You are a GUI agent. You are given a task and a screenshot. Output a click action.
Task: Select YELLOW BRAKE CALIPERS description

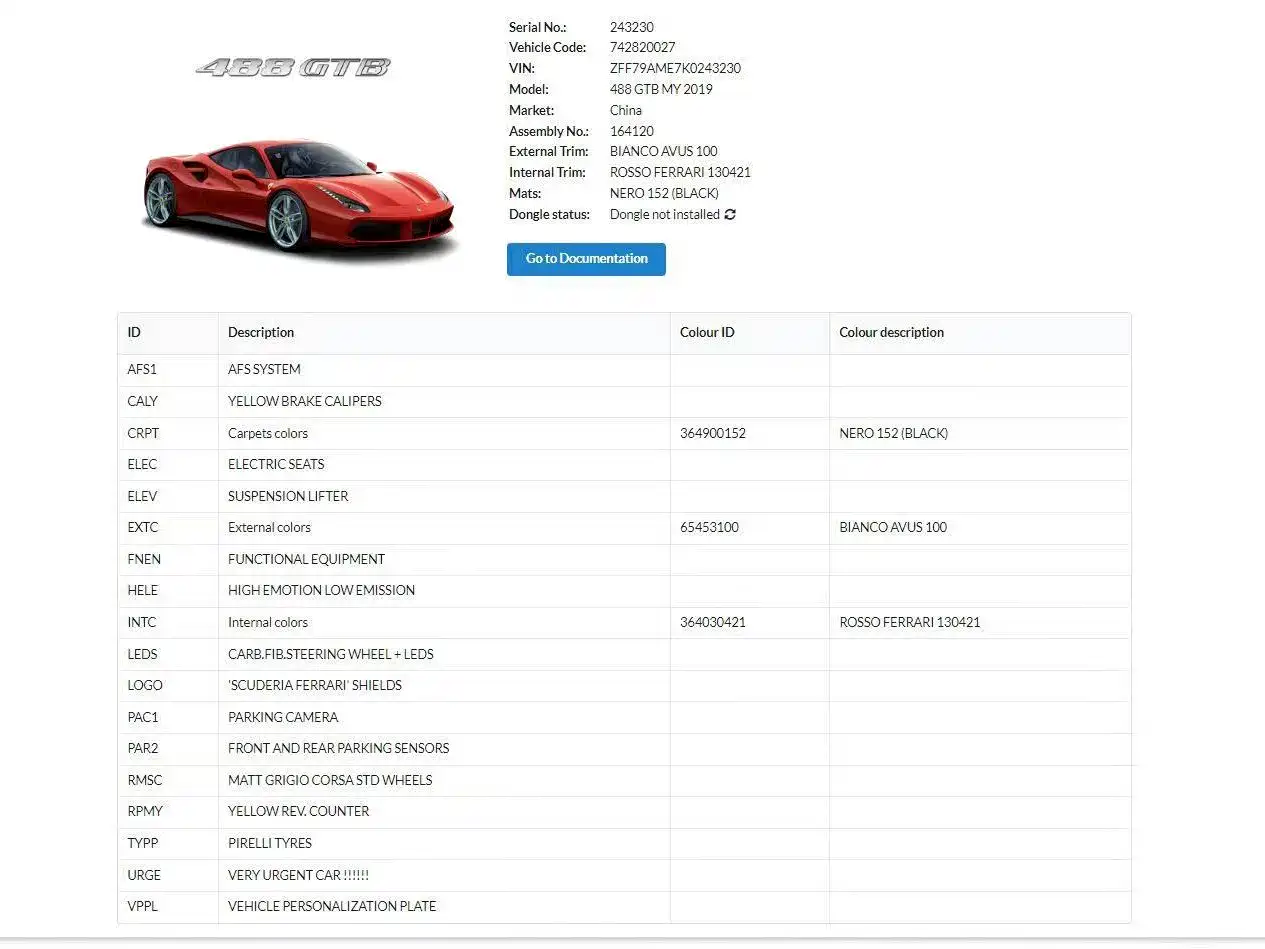(305, 402)
